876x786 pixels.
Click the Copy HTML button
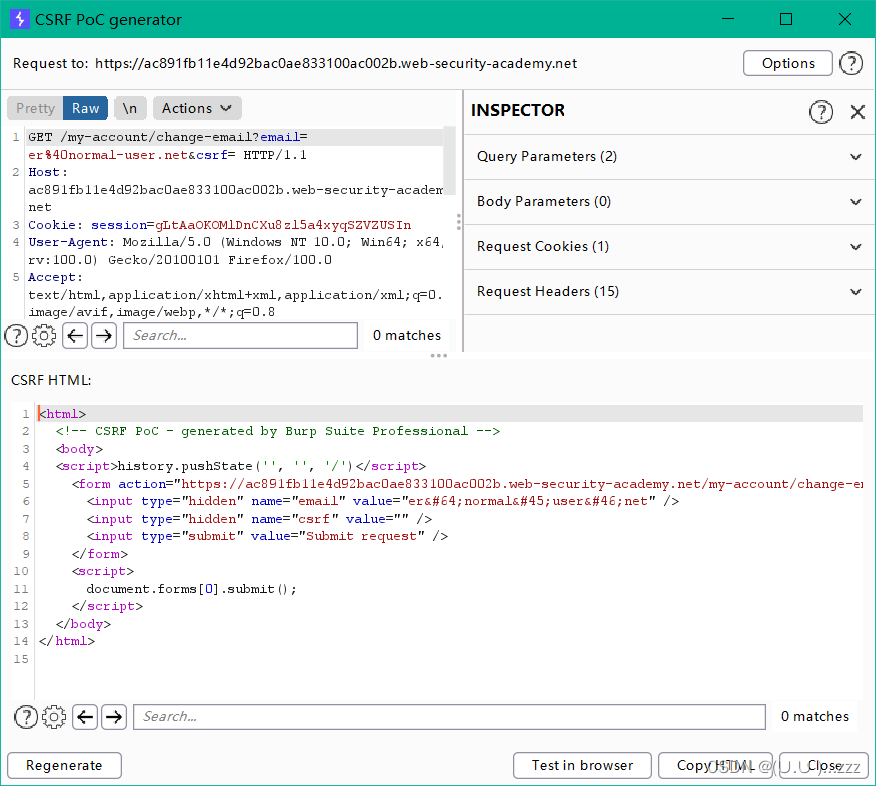pos(716,765)
